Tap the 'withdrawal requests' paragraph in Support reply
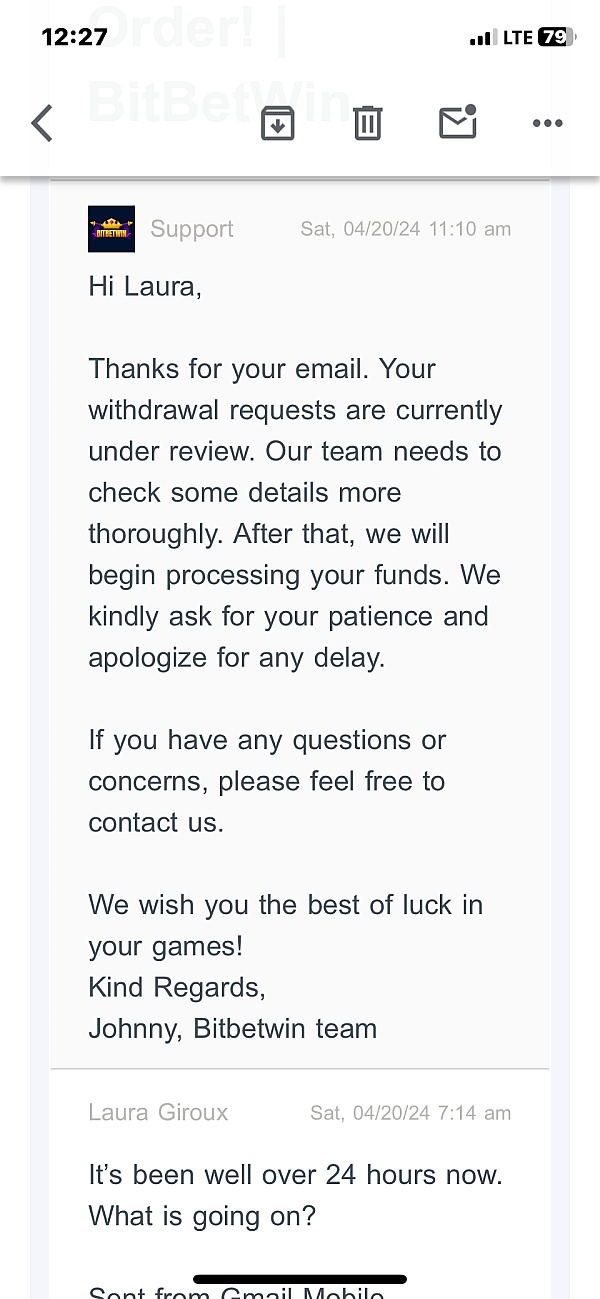 pyautogui.click(x=295, y=513)
